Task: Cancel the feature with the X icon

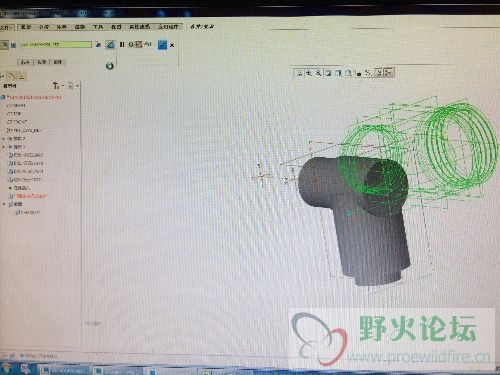Action: 172,45
